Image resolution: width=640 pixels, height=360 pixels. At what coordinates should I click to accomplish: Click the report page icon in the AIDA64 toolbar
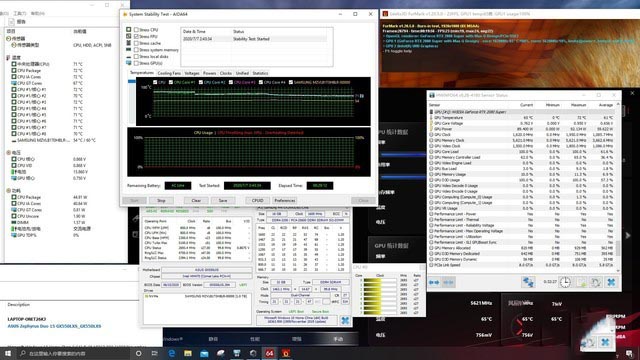click(11, 22)
